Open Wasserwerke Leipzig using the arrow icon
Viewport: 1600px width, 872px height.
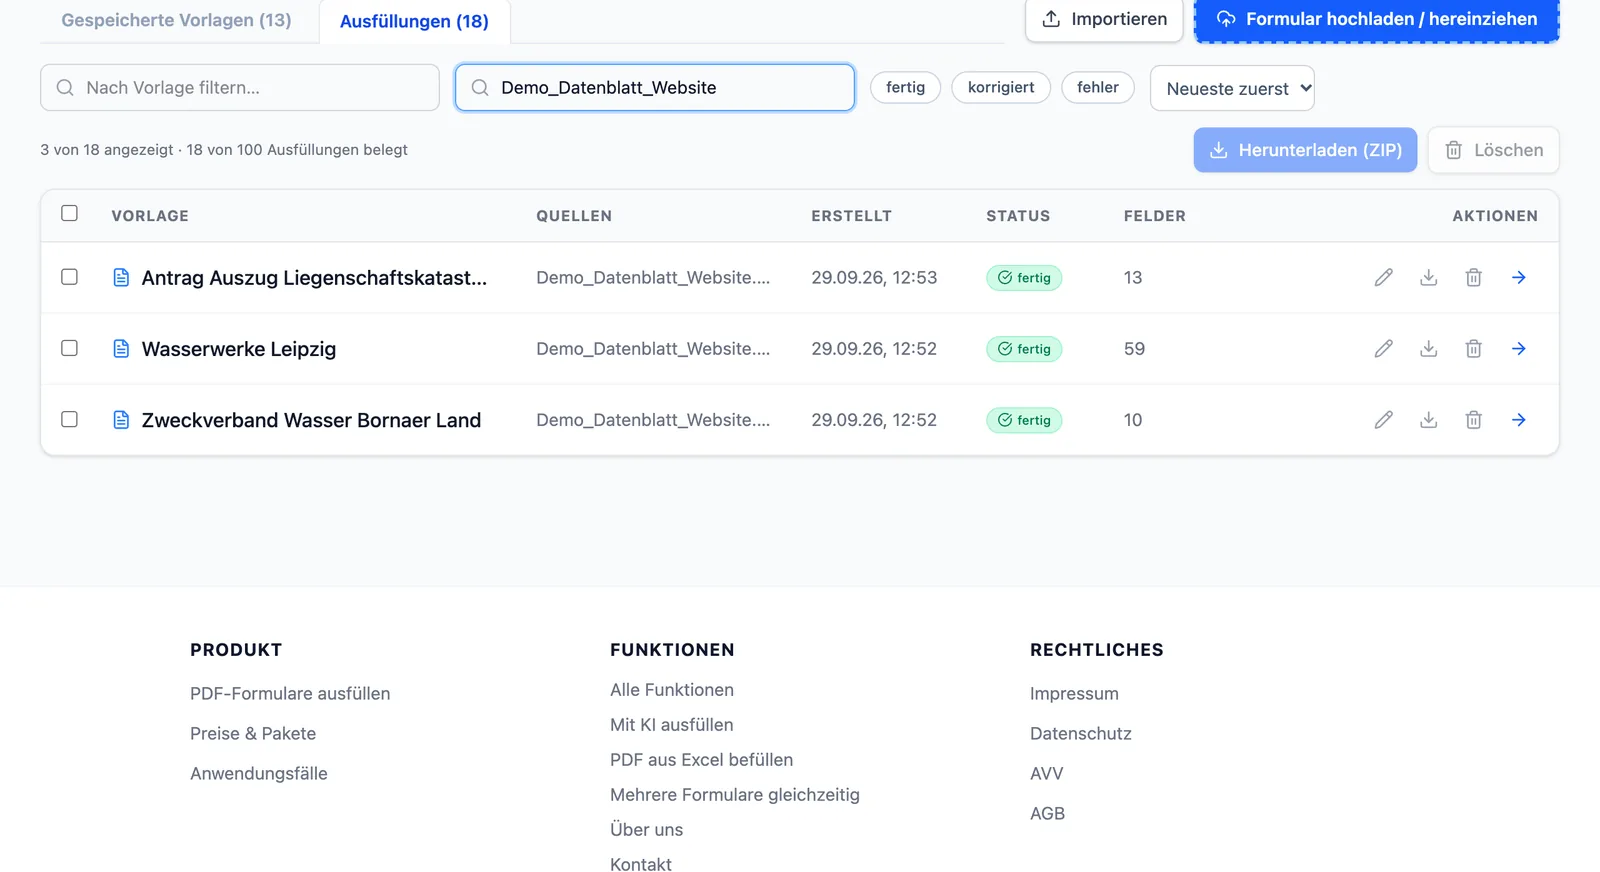1518,349
